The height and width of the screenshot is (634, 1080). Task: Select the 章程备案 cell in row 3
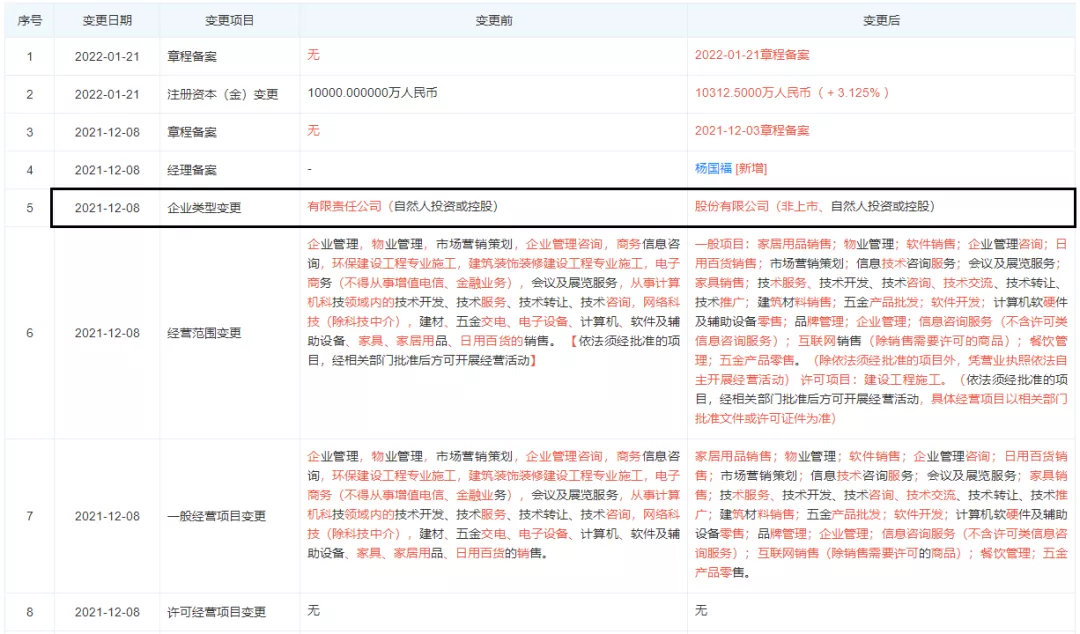tap(191, 132)
